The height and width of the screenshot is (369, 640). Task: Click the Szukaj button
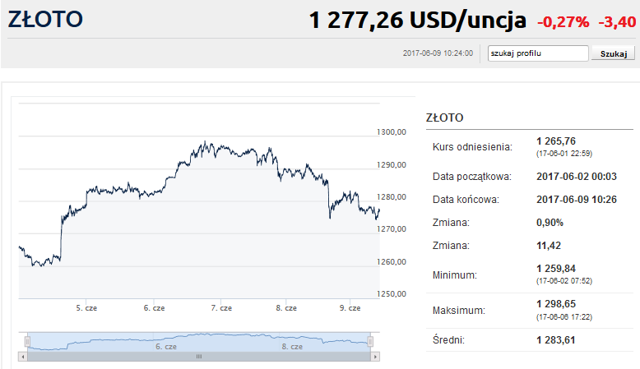pyautogui.click(x=613, y=53)
